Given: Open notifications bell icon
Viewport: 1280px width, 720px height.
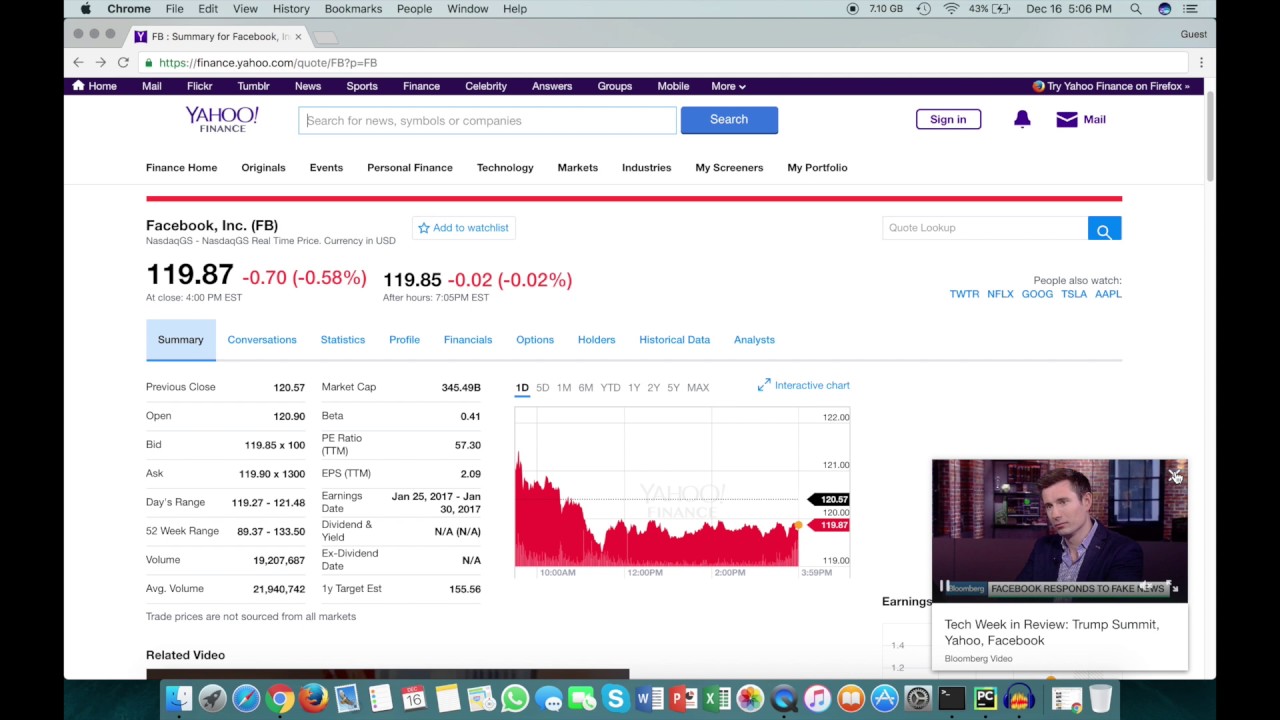Looking at the screenshot, I should tap(1022, 119).
